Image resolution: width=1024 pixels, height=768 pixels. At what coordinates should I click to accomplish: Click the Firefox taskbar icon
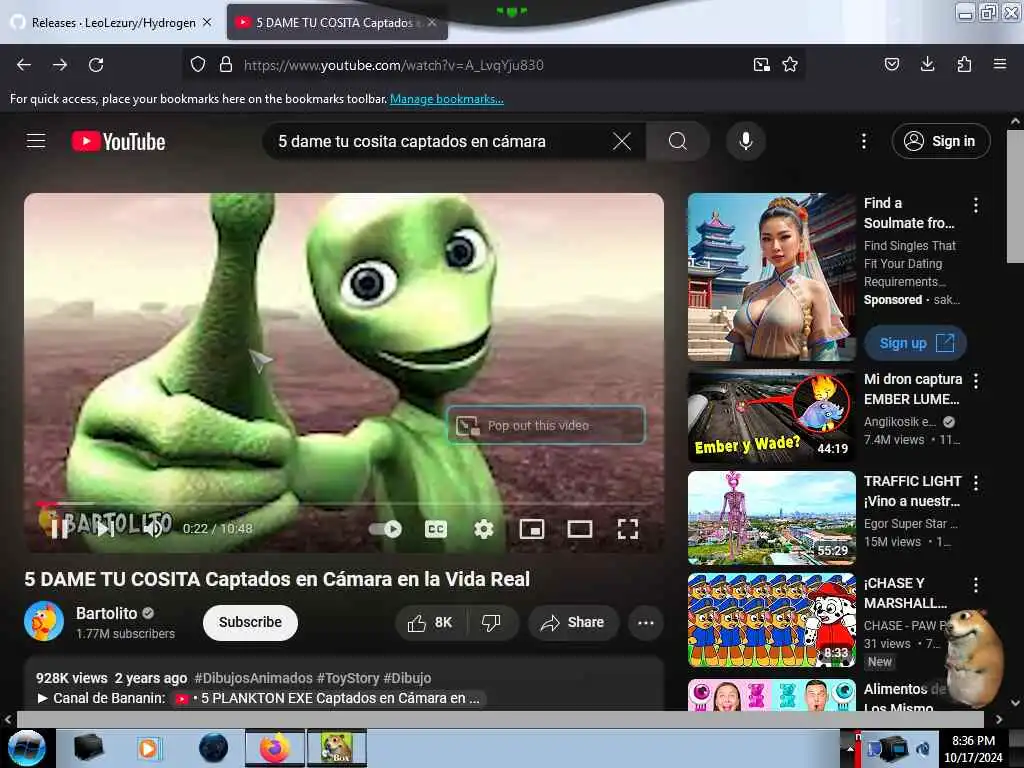(x=275, y=748)
